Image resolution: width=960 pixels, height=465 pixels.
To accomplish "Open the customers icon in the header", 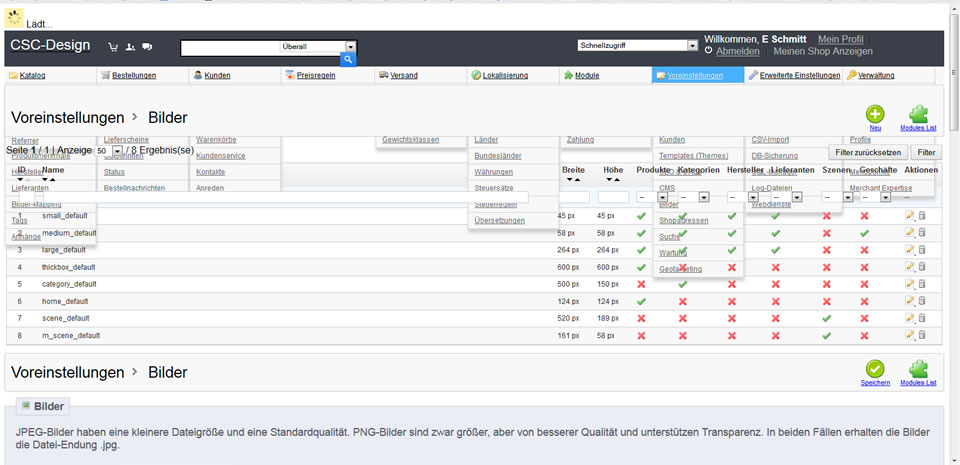I will (130, 47).
